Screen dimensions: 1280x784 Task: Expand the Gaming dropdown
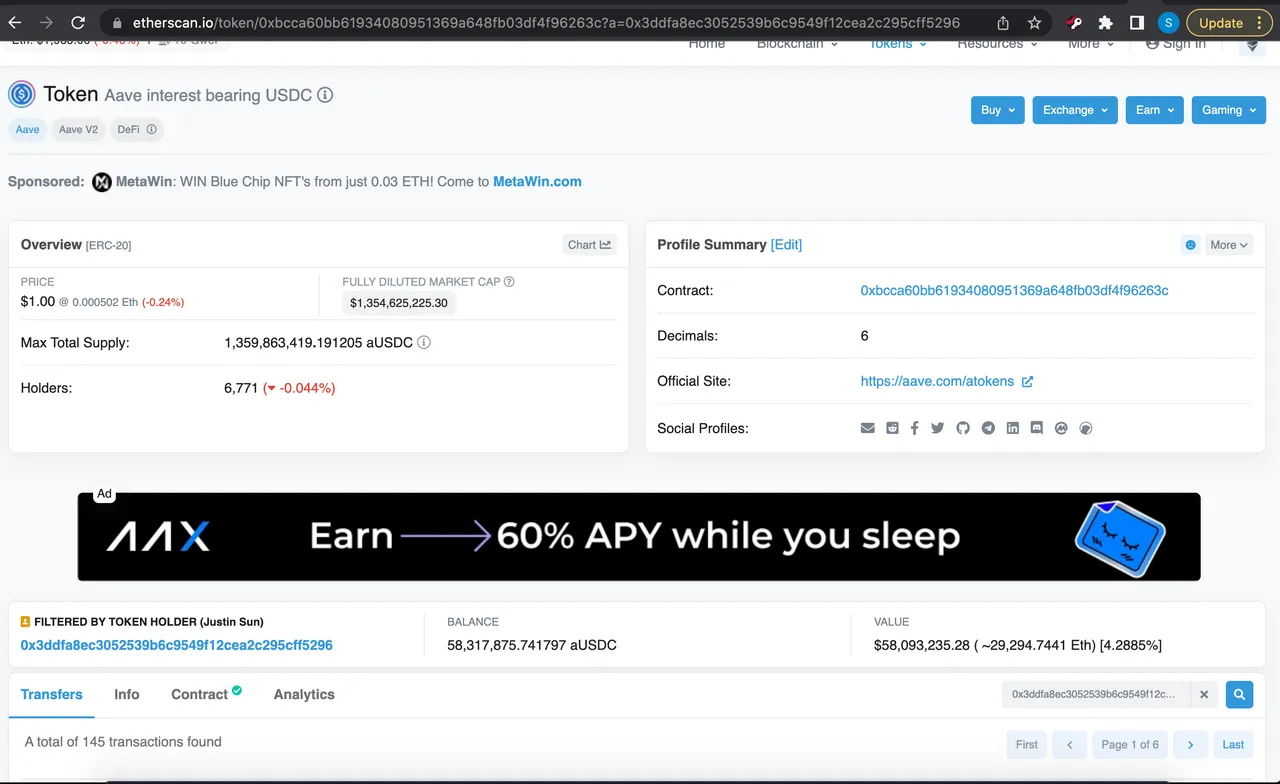tap(1228, 110)
